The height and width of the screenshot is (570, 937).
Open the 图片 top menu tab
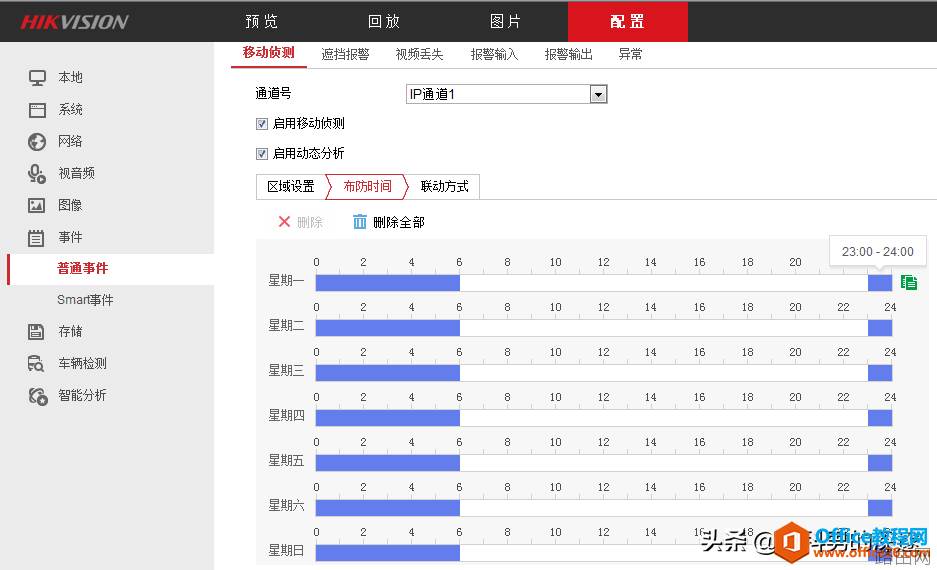click(506, 22)
